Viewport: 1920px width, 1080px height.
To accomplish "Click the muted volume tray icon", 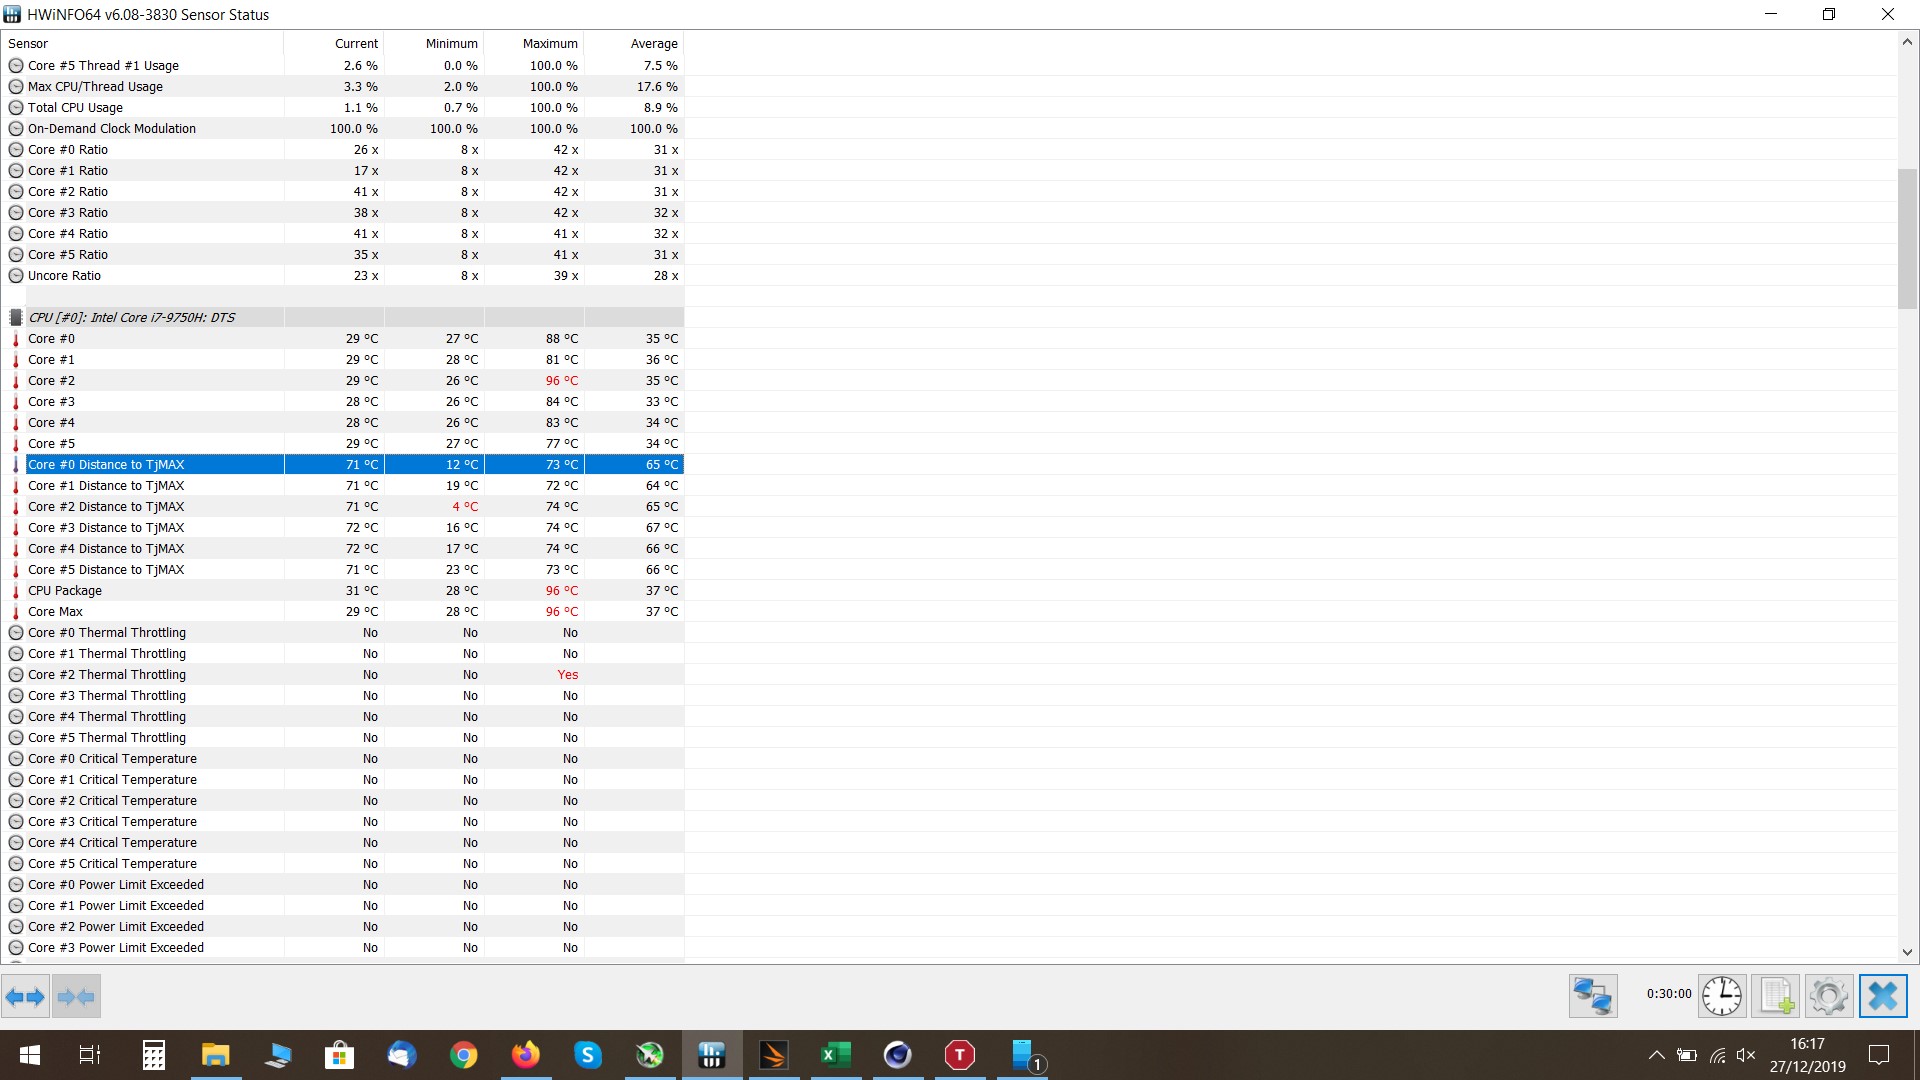I will click(1746, 1055).
